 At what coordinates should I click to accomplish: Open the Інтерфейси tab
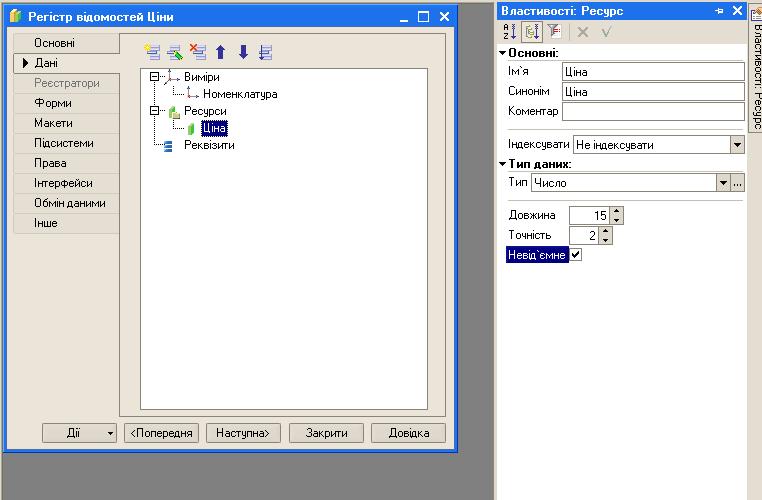(67, 183)
